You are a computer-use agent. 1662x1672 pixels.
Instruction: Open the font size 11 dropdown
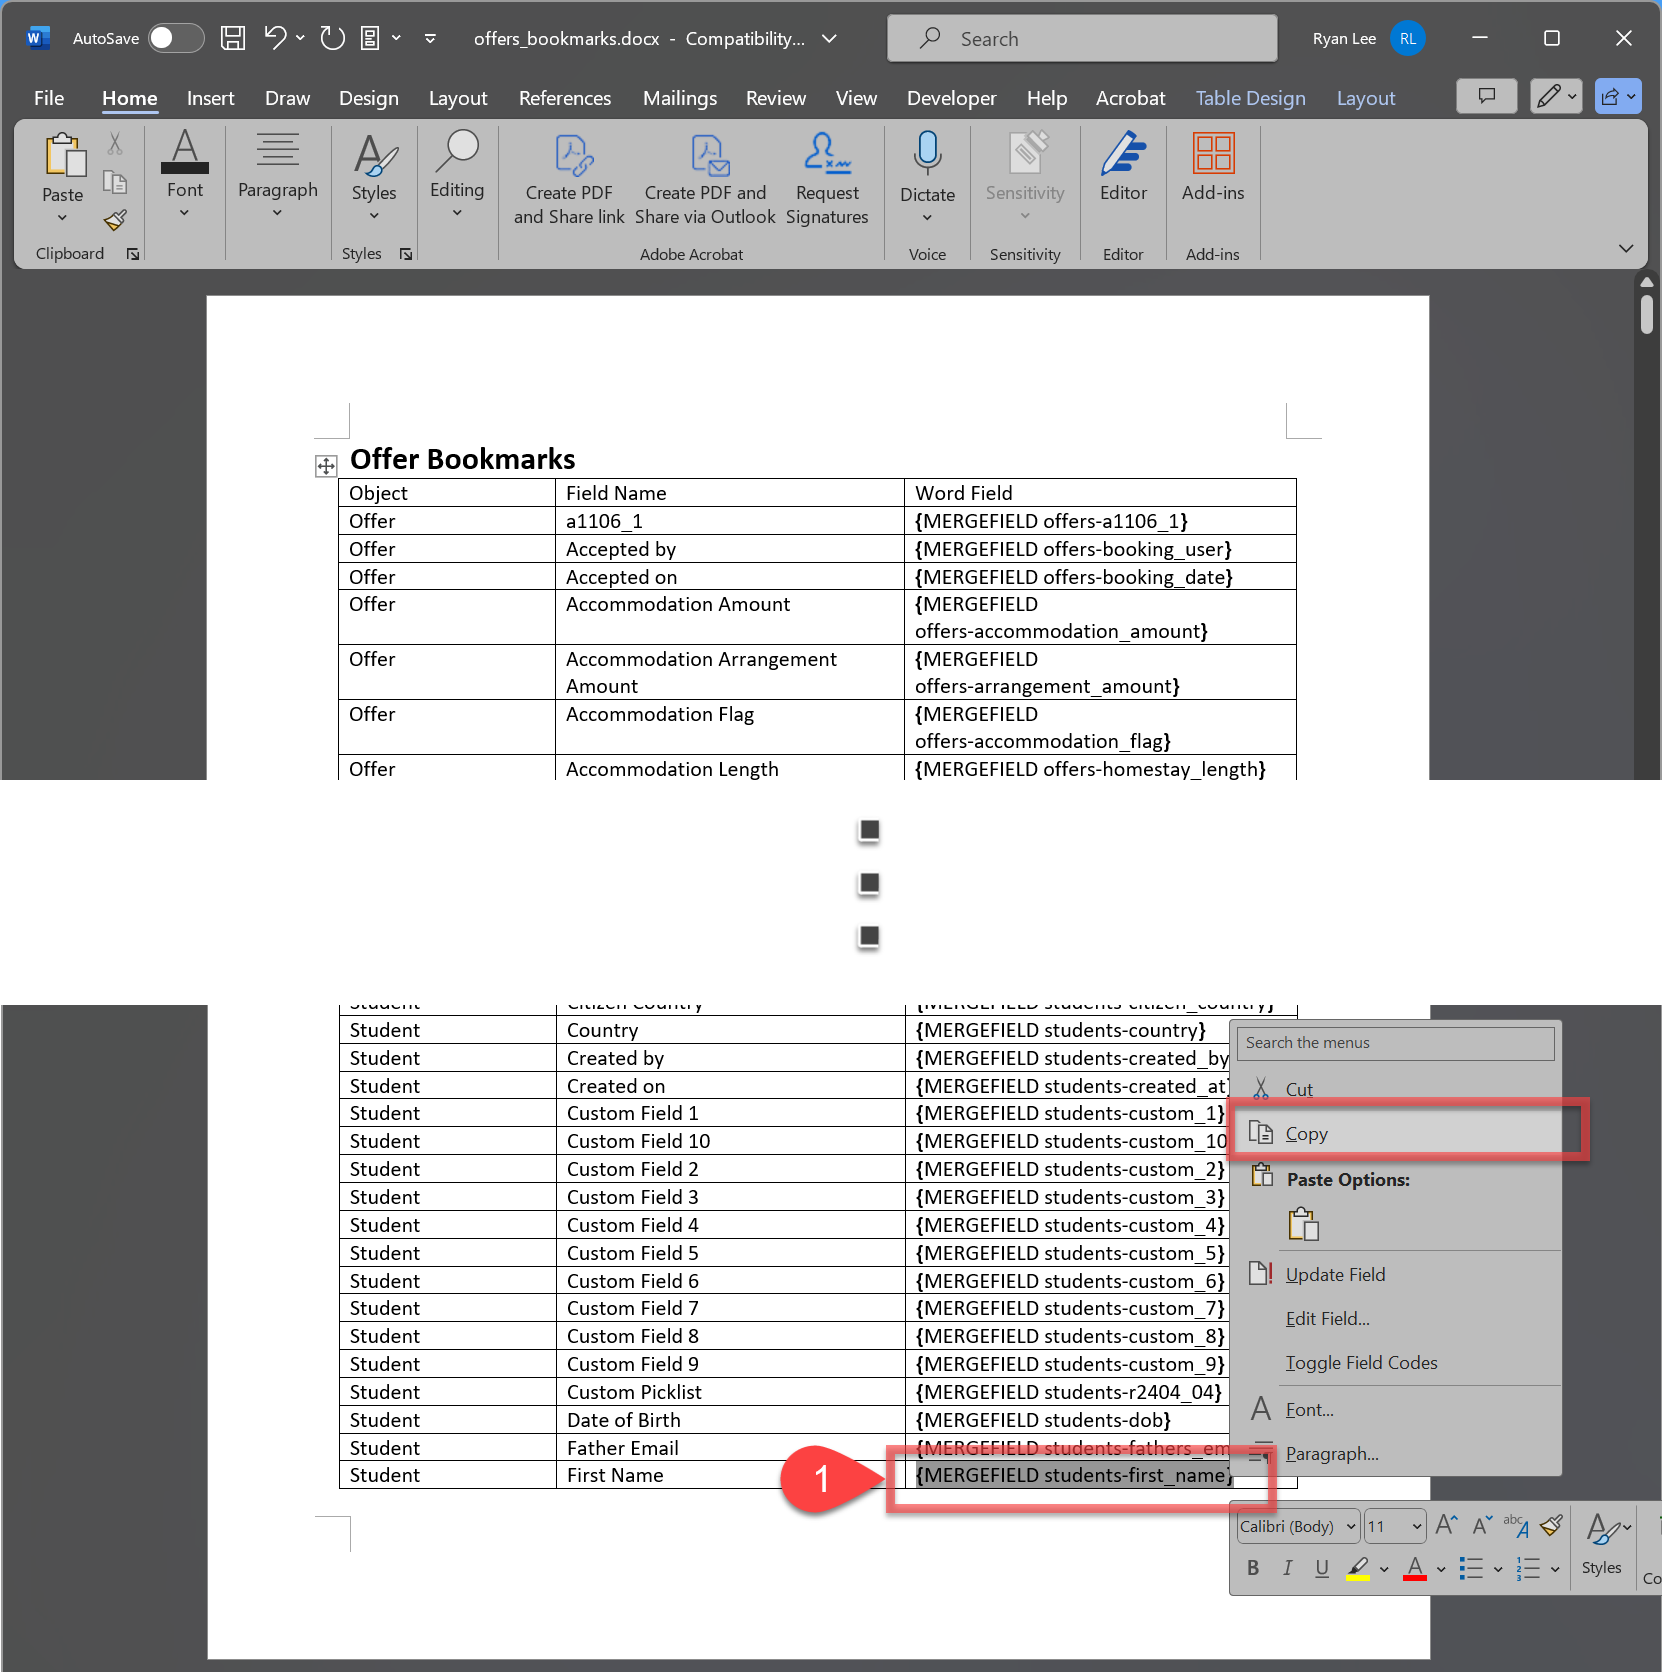click(x=1394, y=1526)
